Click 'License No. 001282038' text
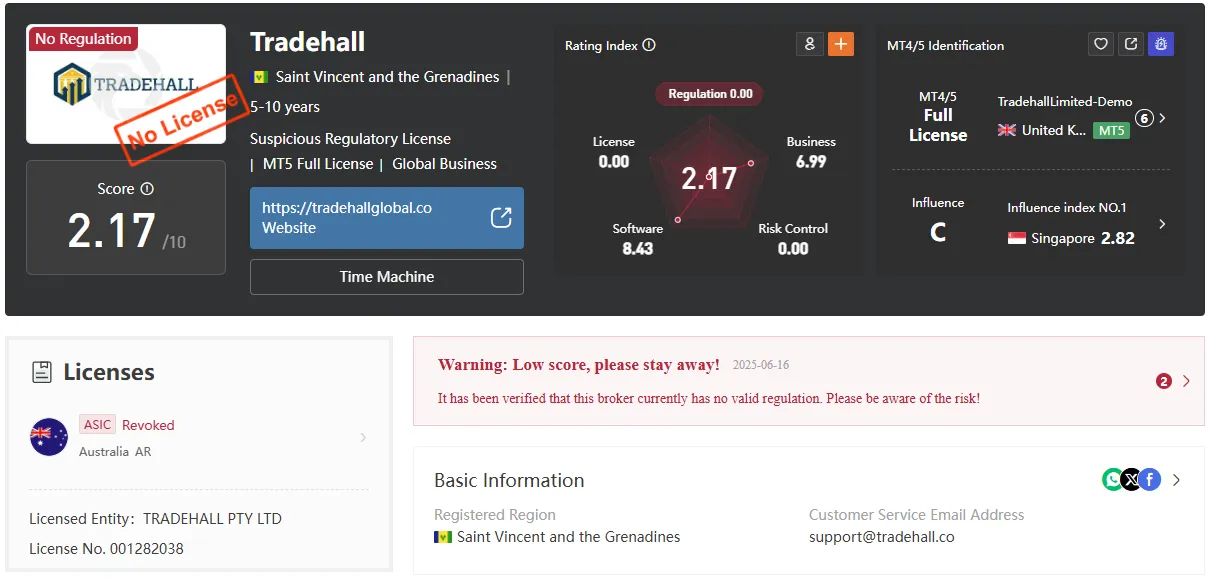Image resolution: width=1209 pixels, height=579 pixels. pyautogui.click(x=106, y=549)
